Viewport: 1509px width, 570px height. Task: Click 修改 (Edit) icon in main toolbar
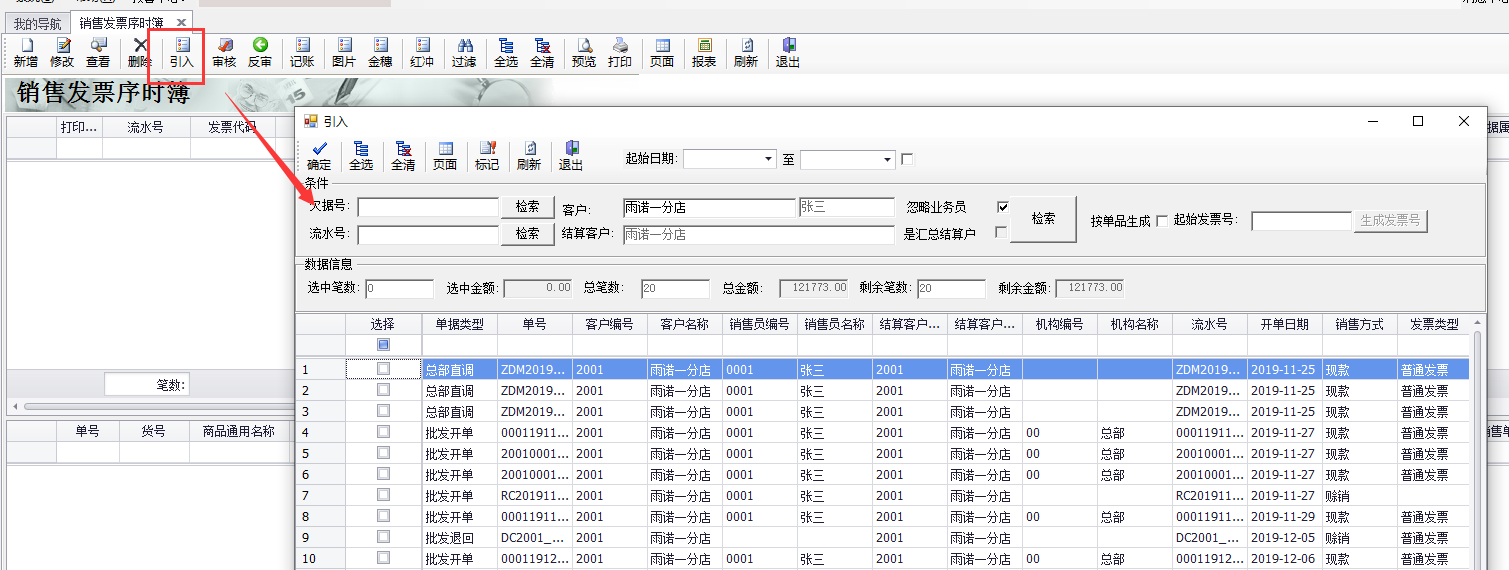(62, 52)
